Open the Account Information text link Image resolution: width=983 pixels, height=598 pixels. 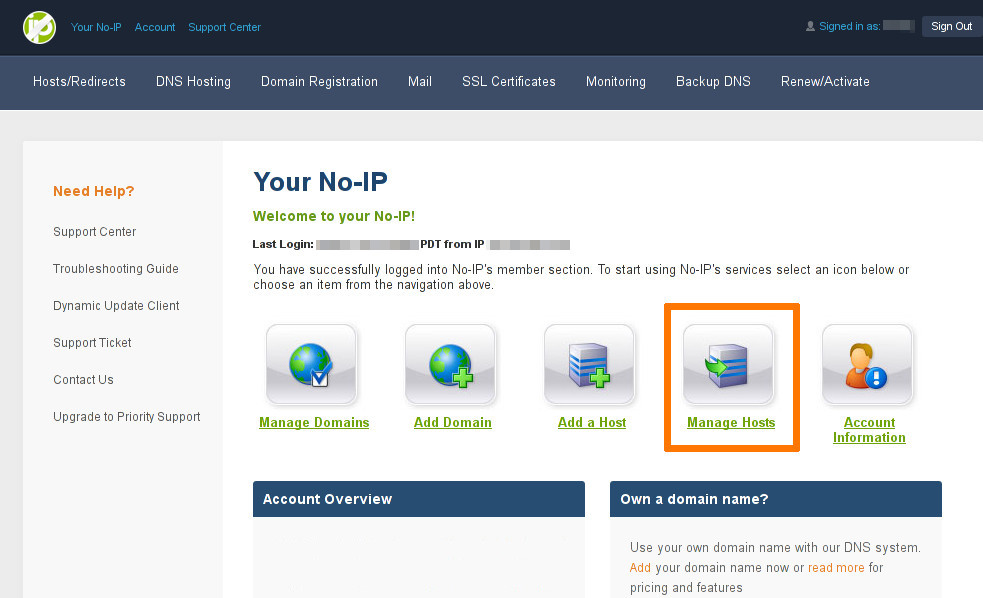point(869,430)
